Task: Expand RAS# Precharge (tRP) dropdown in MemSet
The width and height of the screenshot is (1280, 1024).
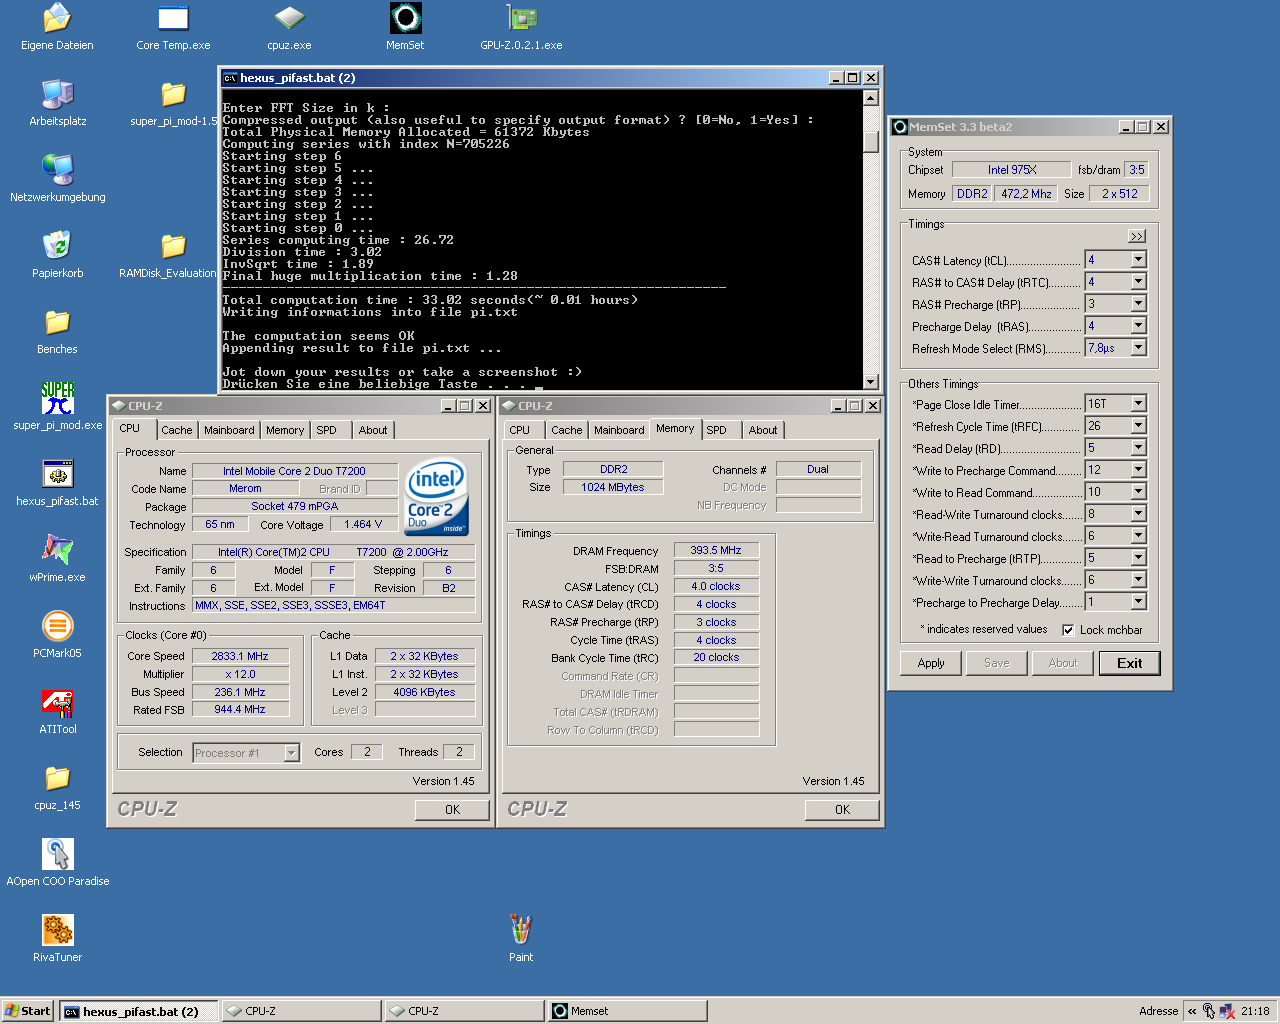Action: [x=1138, y=304]
